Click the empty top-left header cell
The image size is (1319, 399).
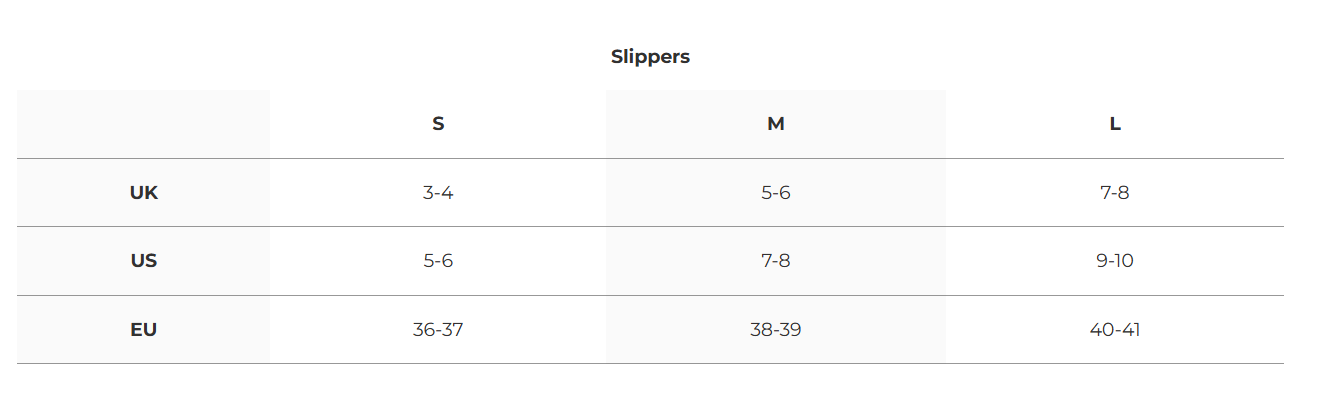tap(144, 124)
